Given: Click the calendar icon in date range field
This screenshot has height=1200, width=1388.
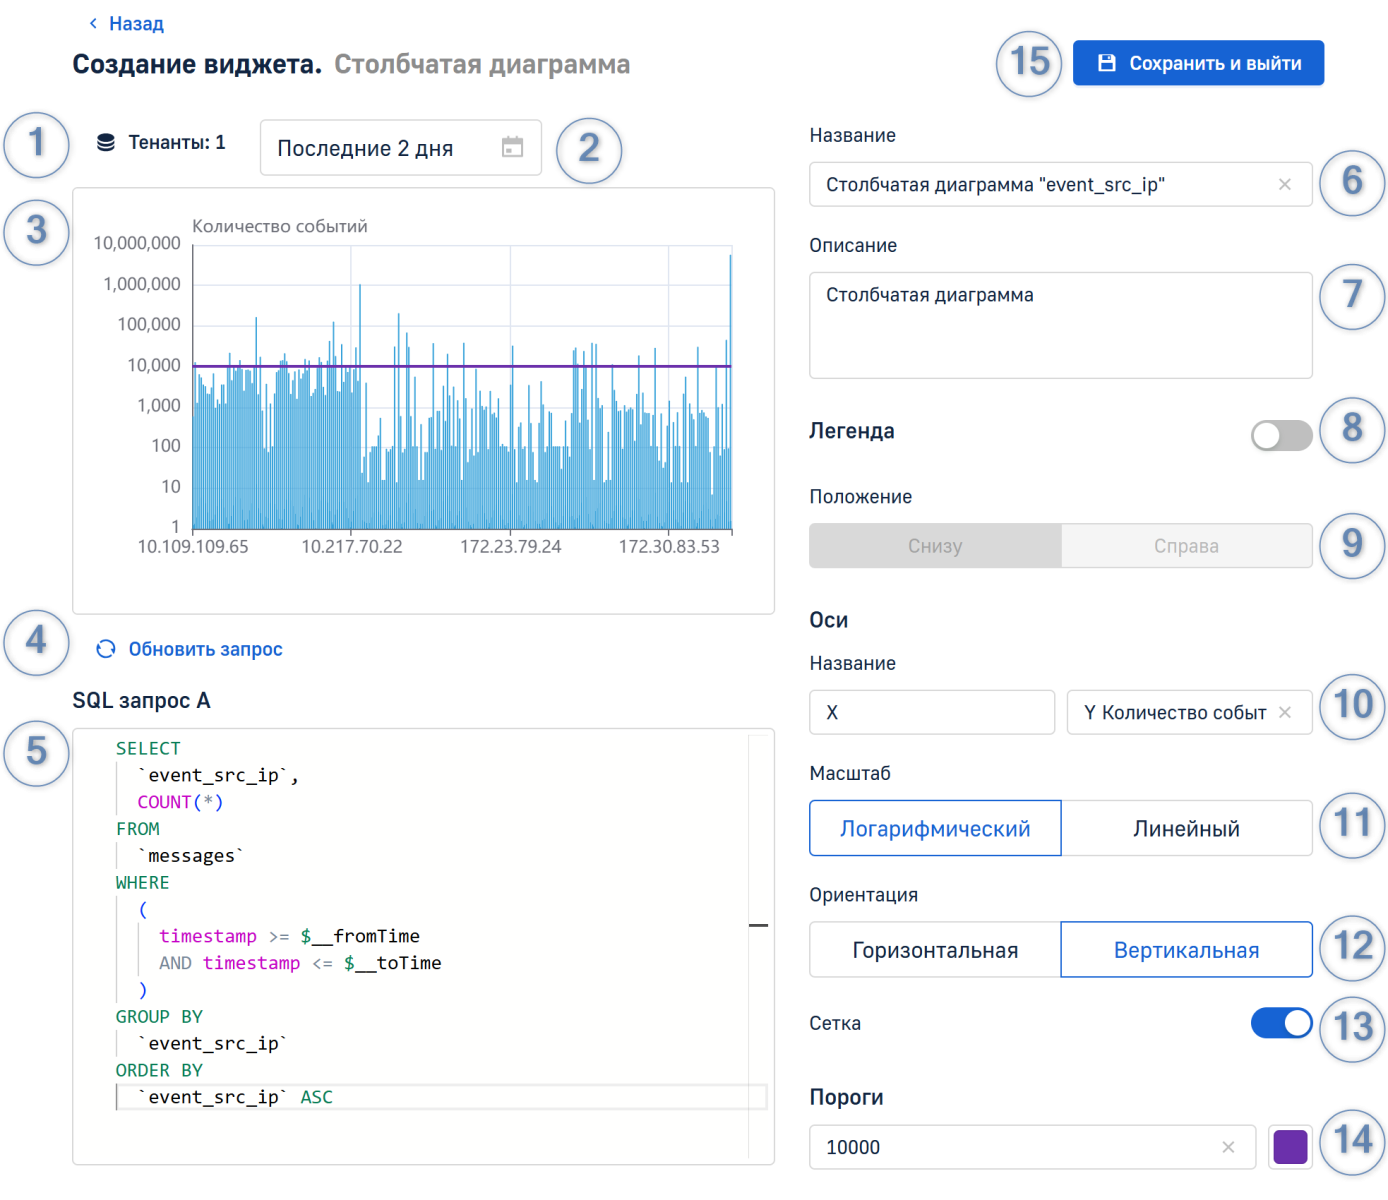Looking at the screenshot, I should click(512, 148).
